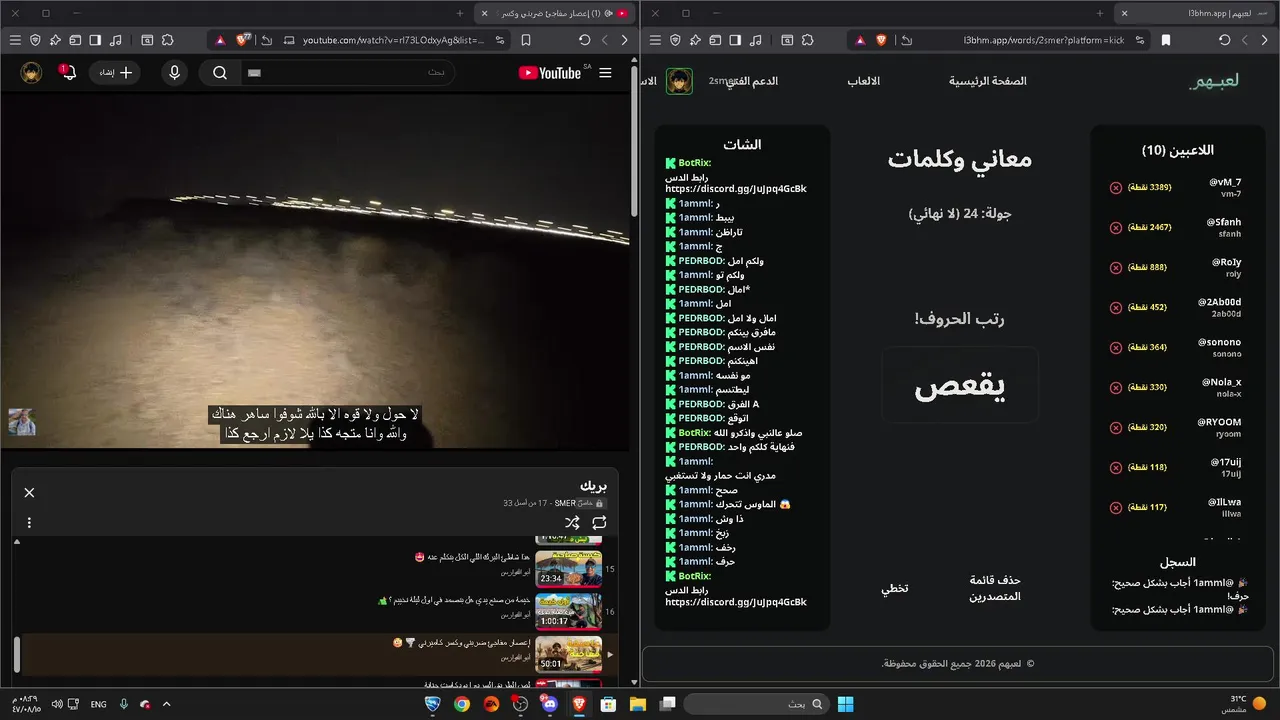Image resolution: width=1280 pixels, height=720 pixels.
Task: Open Brave music playlist icon in YouTube window
Action: click(x=116, y=40)
